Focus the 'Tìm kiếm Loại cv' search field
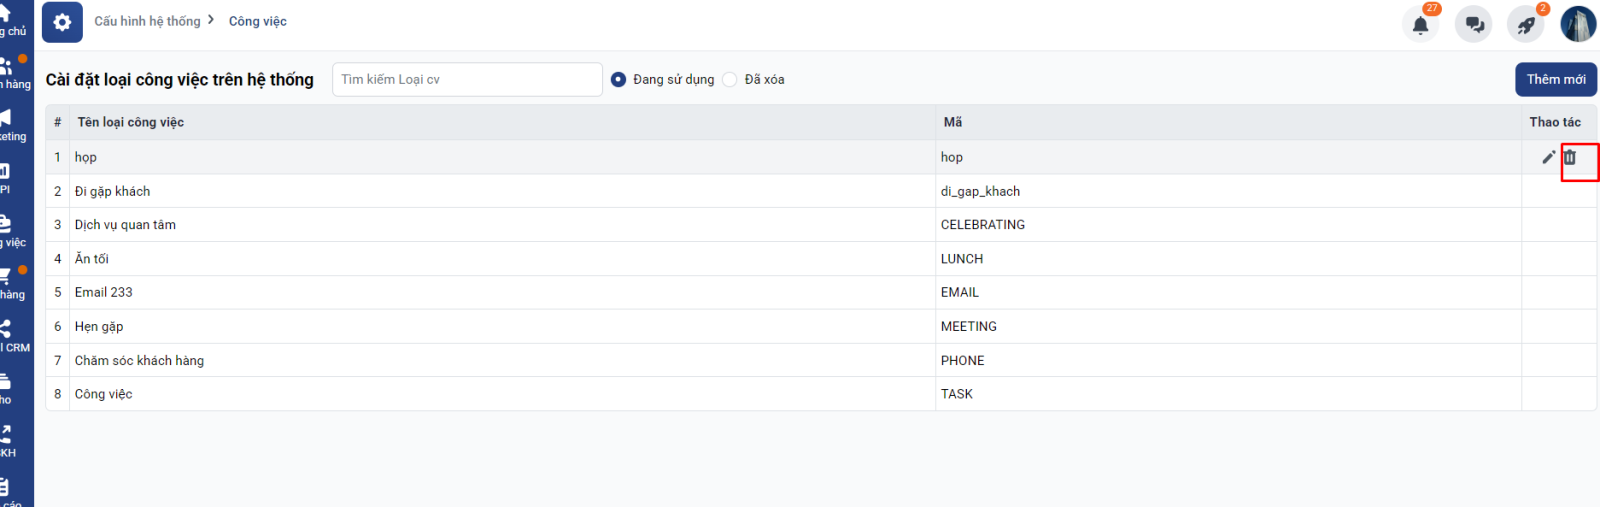Image resolution: width=1600 pixels, height=507 pixels. (x=466, y=79)
